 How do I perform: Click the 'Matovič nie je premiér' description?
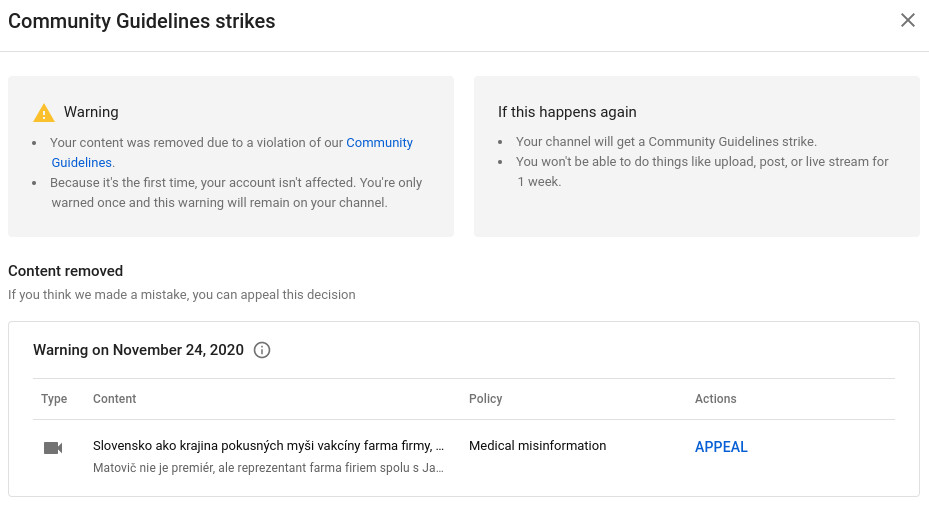tap(267, 467)
